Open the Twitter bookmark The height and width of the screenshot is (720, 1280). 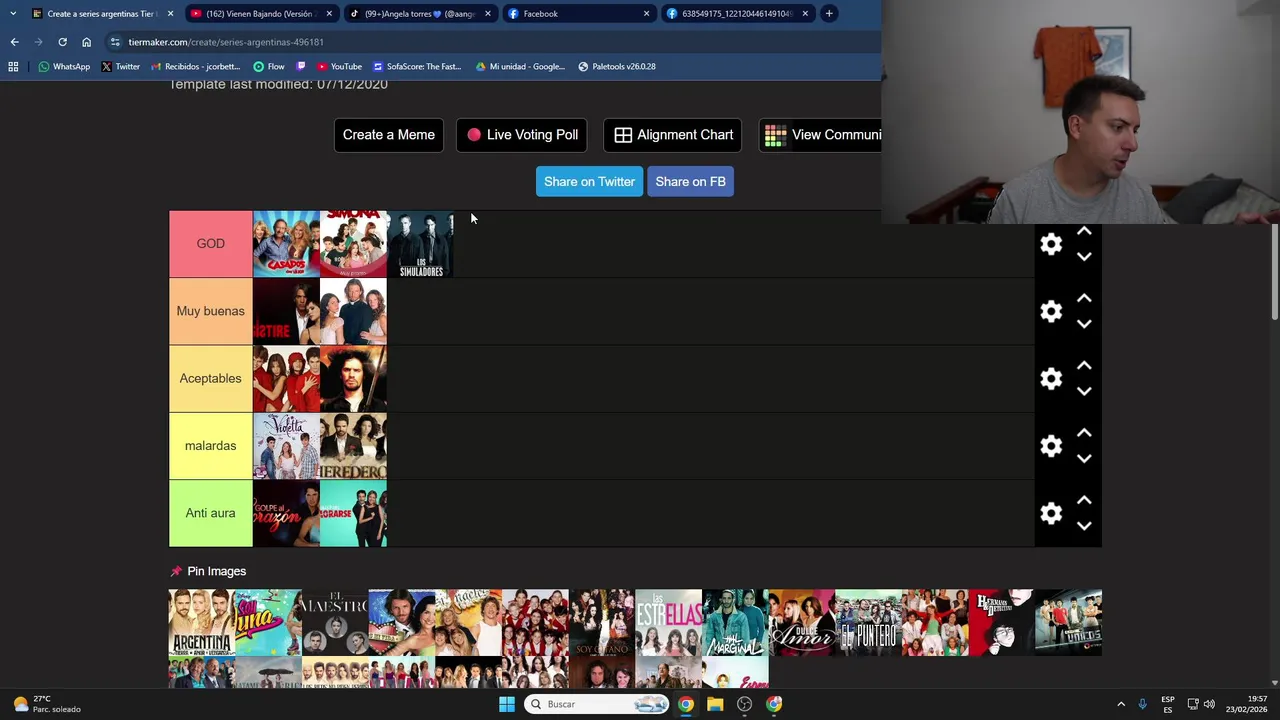click(120, 67)
